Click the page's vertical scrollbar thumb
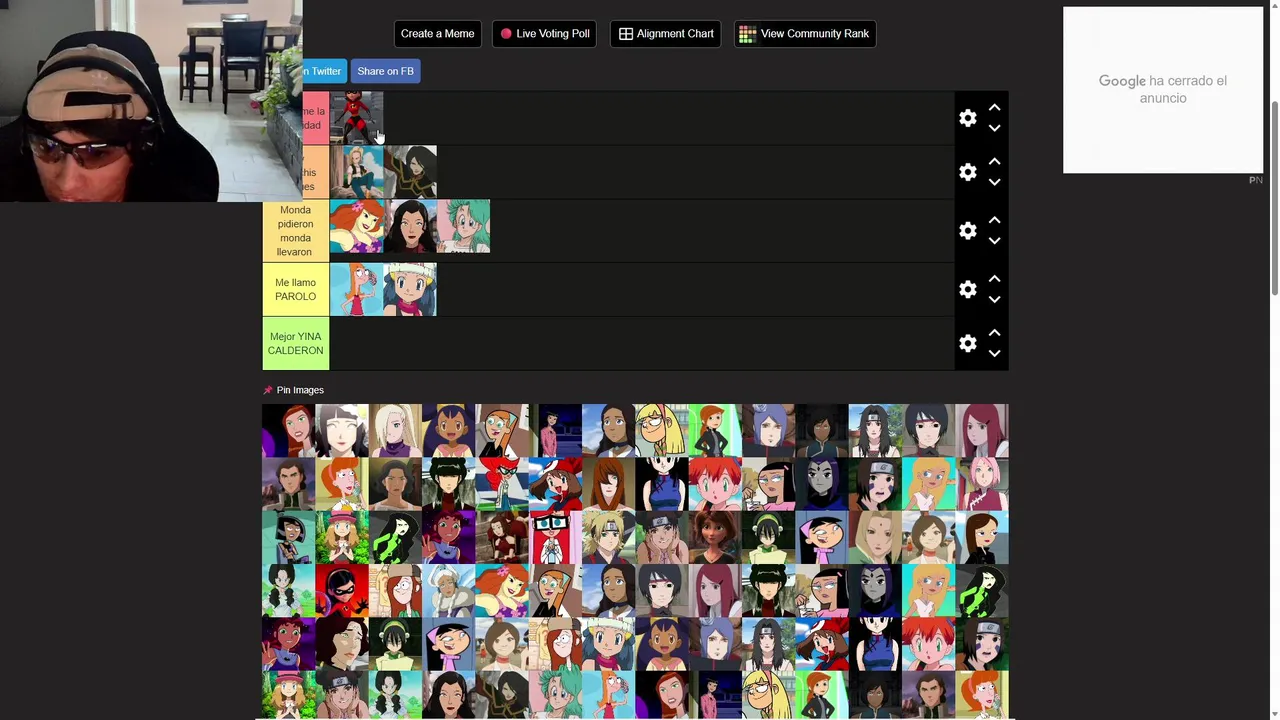Screen dimensions: 1280x720 tap(1274, 198)
